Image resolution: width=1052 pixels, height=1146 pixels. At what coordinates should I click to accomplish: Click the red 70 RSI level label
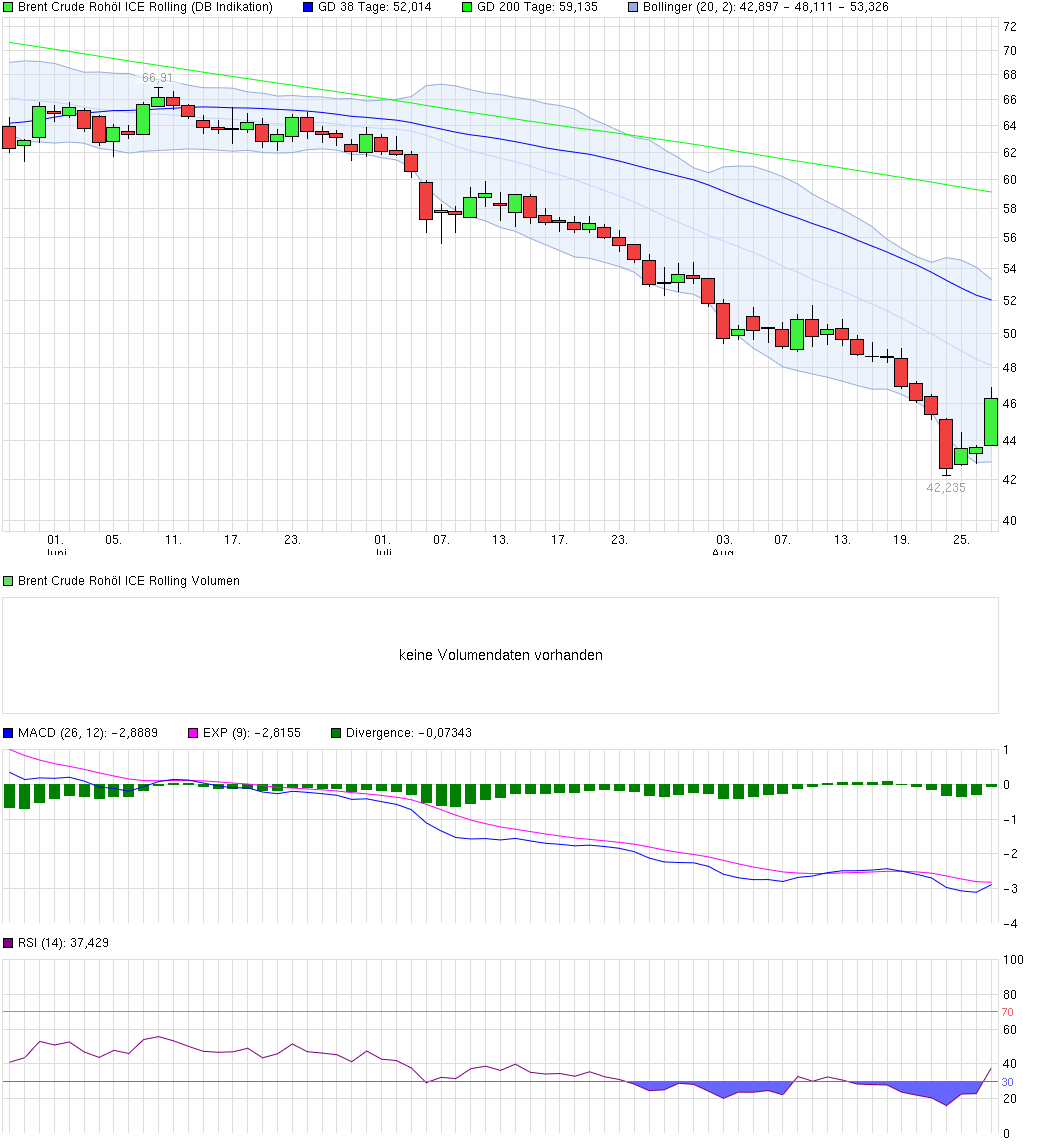click(x=1007, y=1012)
